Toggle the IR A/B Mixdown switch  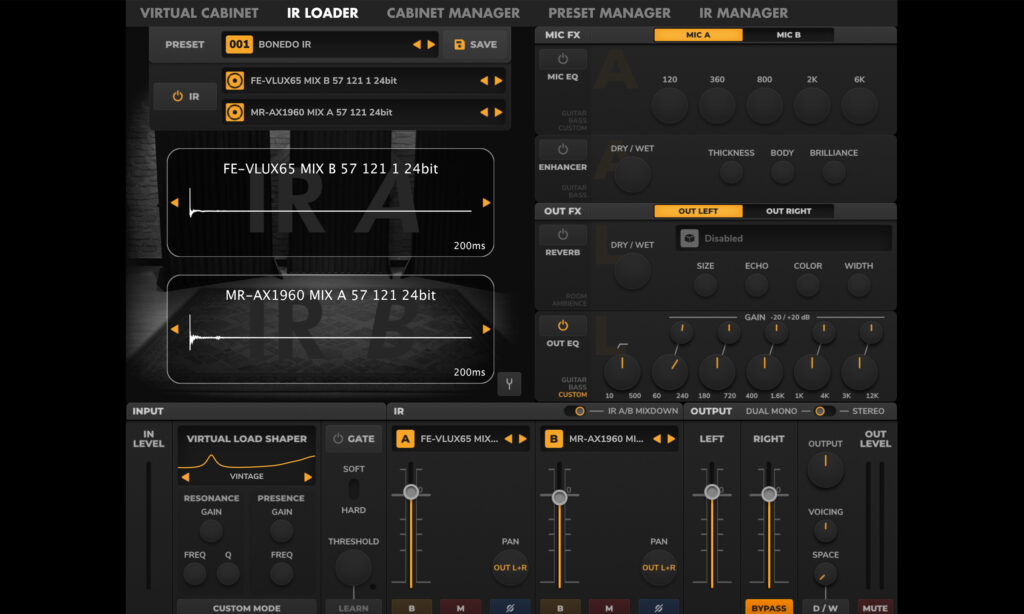(577, 411)
